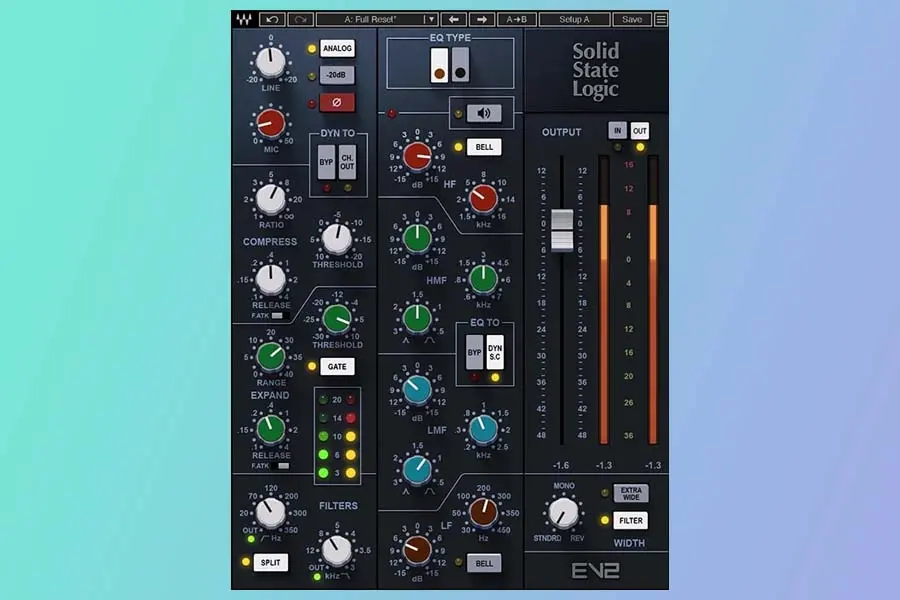Click the blue LMF dB gain knob

click(417, 389)
